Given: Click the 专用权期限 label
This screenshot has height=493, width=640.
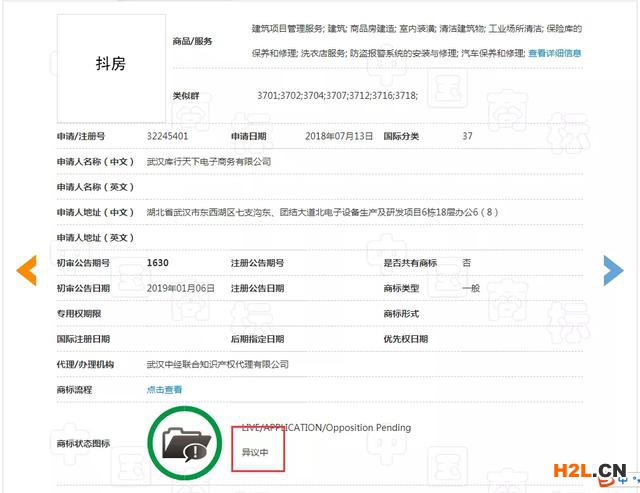Looking at the screenshot, I should tap(79, 313).
